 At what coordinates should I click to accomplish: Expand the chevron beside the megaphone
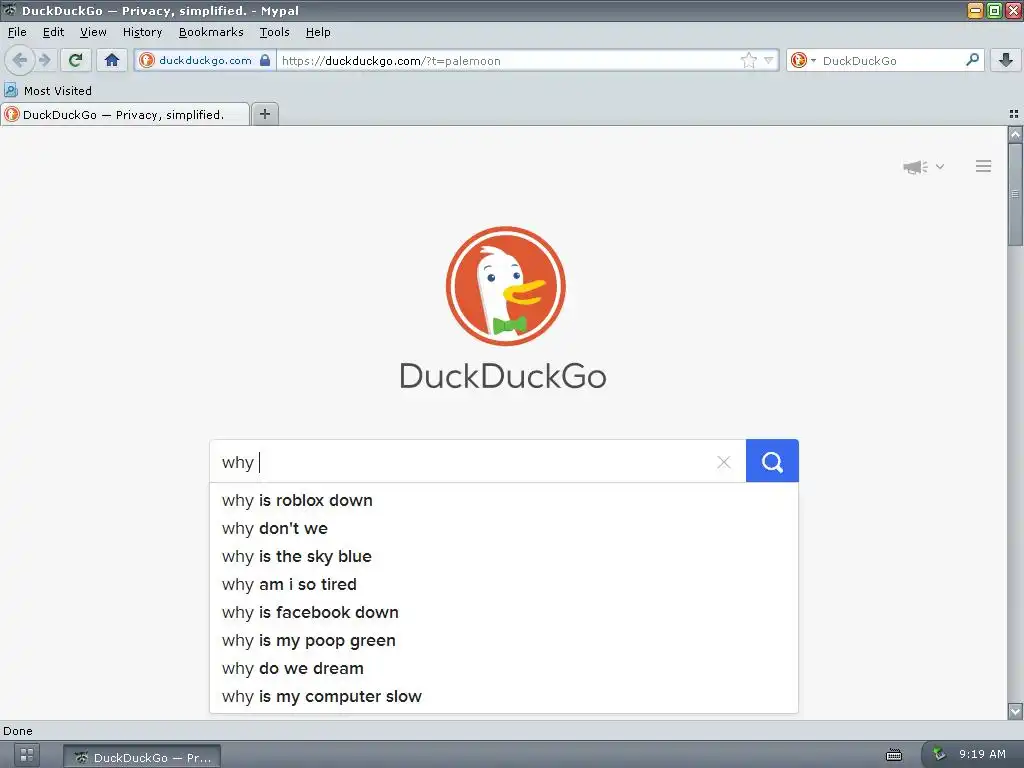[940, 167]
